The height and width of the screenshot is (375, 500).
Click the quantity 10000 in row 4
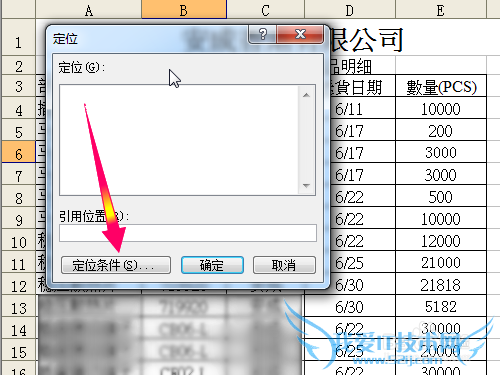(441, 108)
